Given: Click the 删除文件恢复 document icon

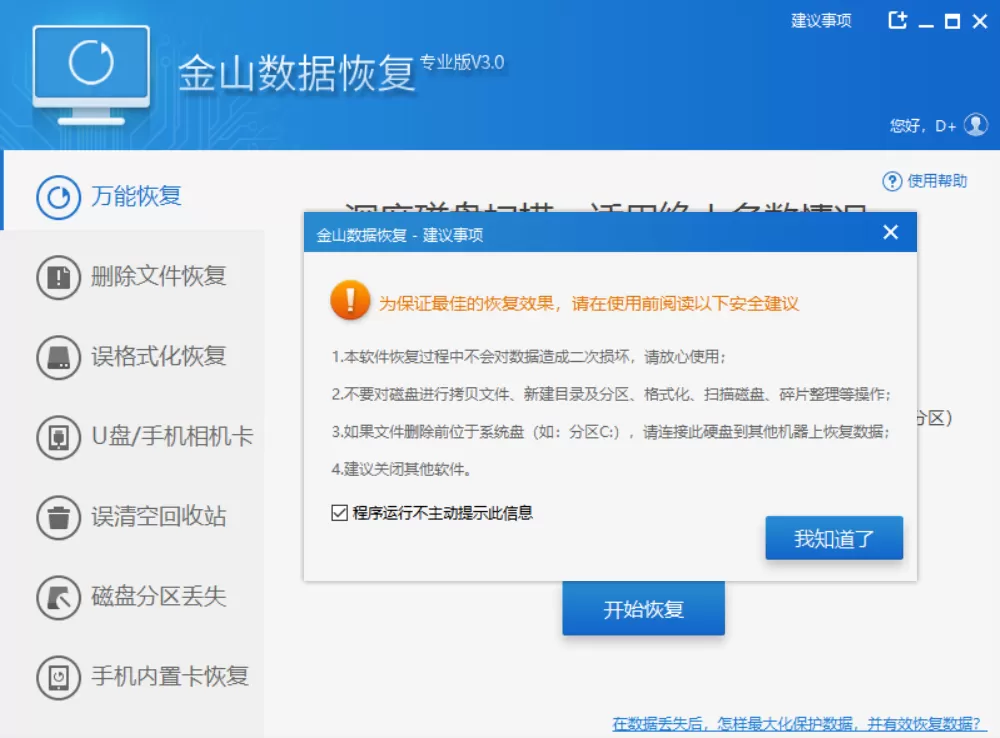Looking at the screenshot, I should [58, 277].
